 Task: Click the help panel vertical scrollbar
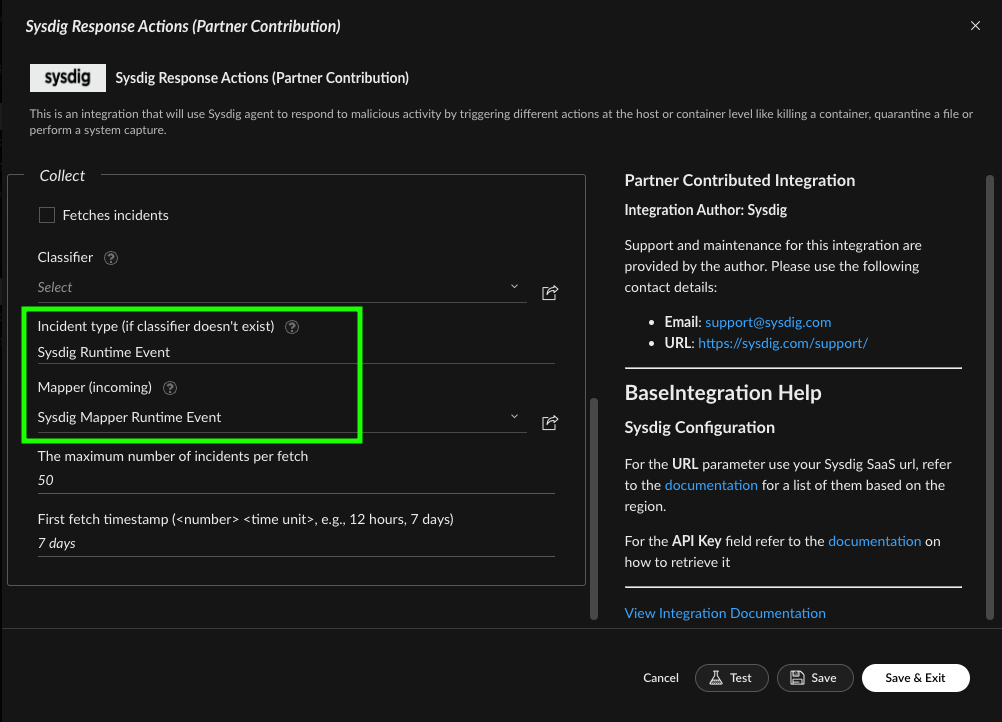click(x=990, y=397)
